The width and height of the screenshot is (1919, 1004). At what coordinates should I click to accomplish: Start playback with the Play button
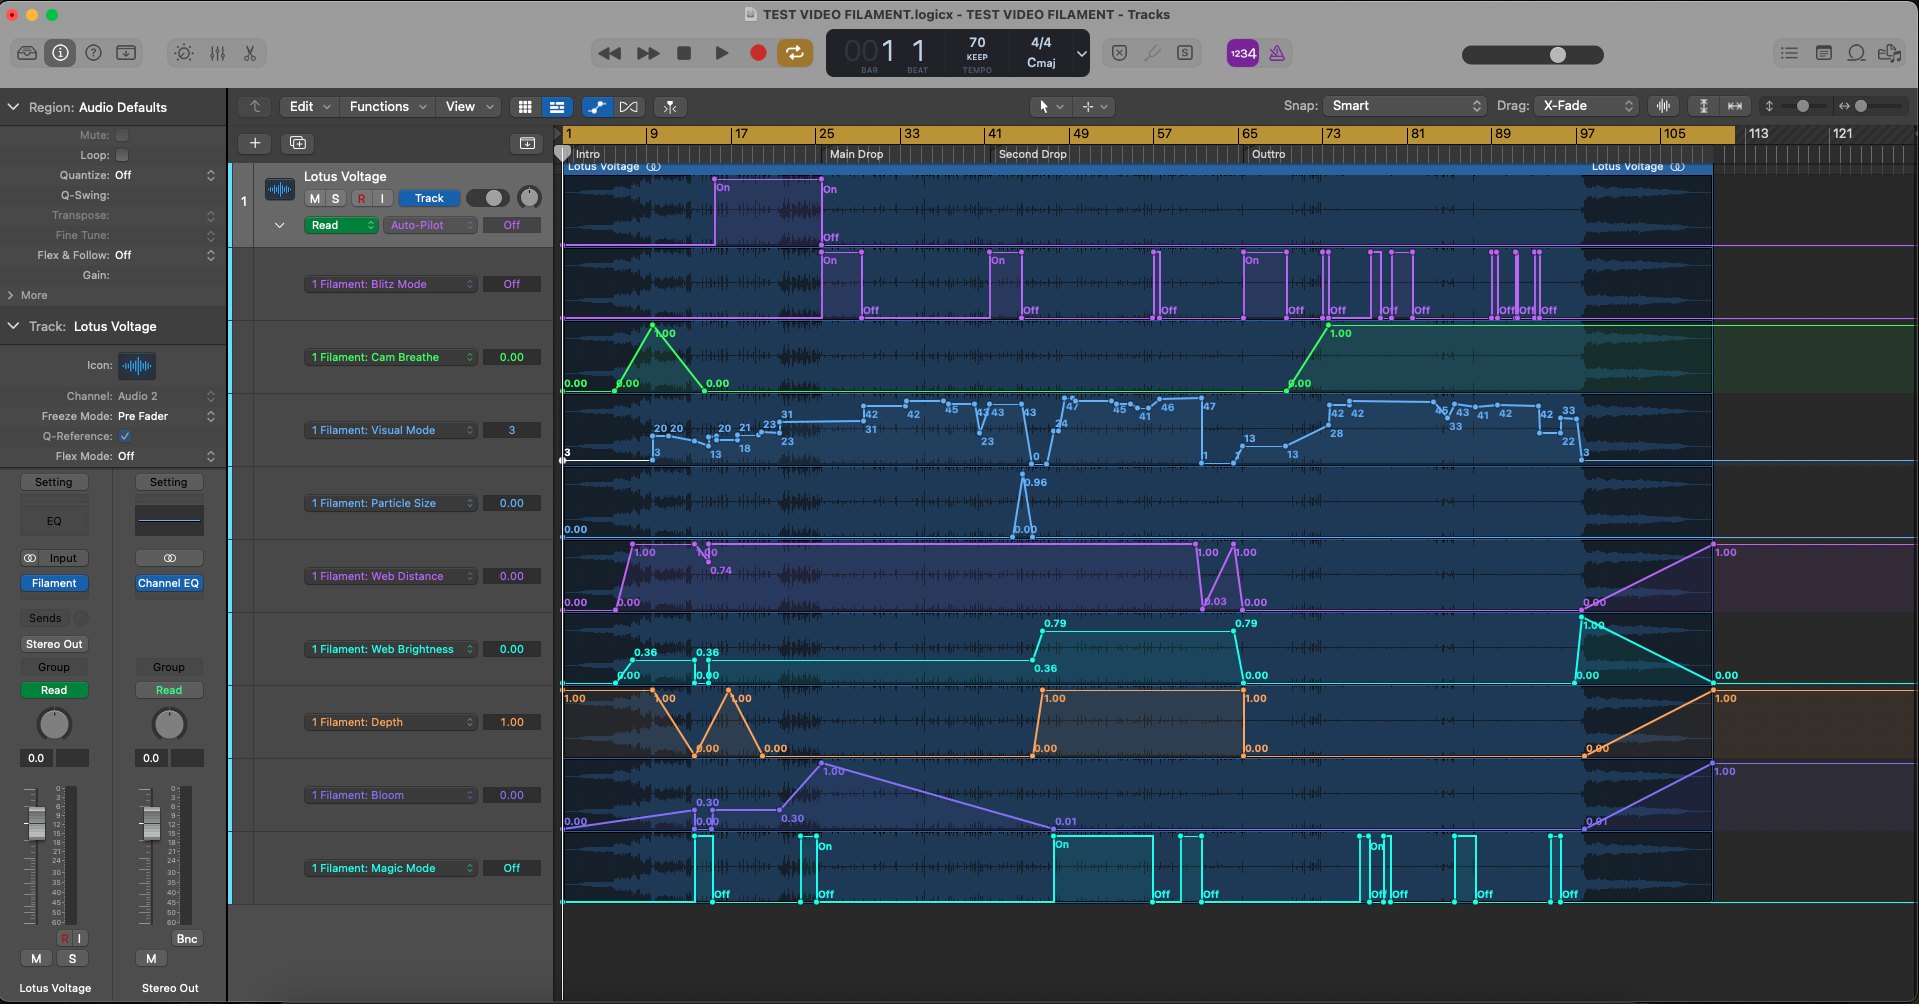(721, 53)
